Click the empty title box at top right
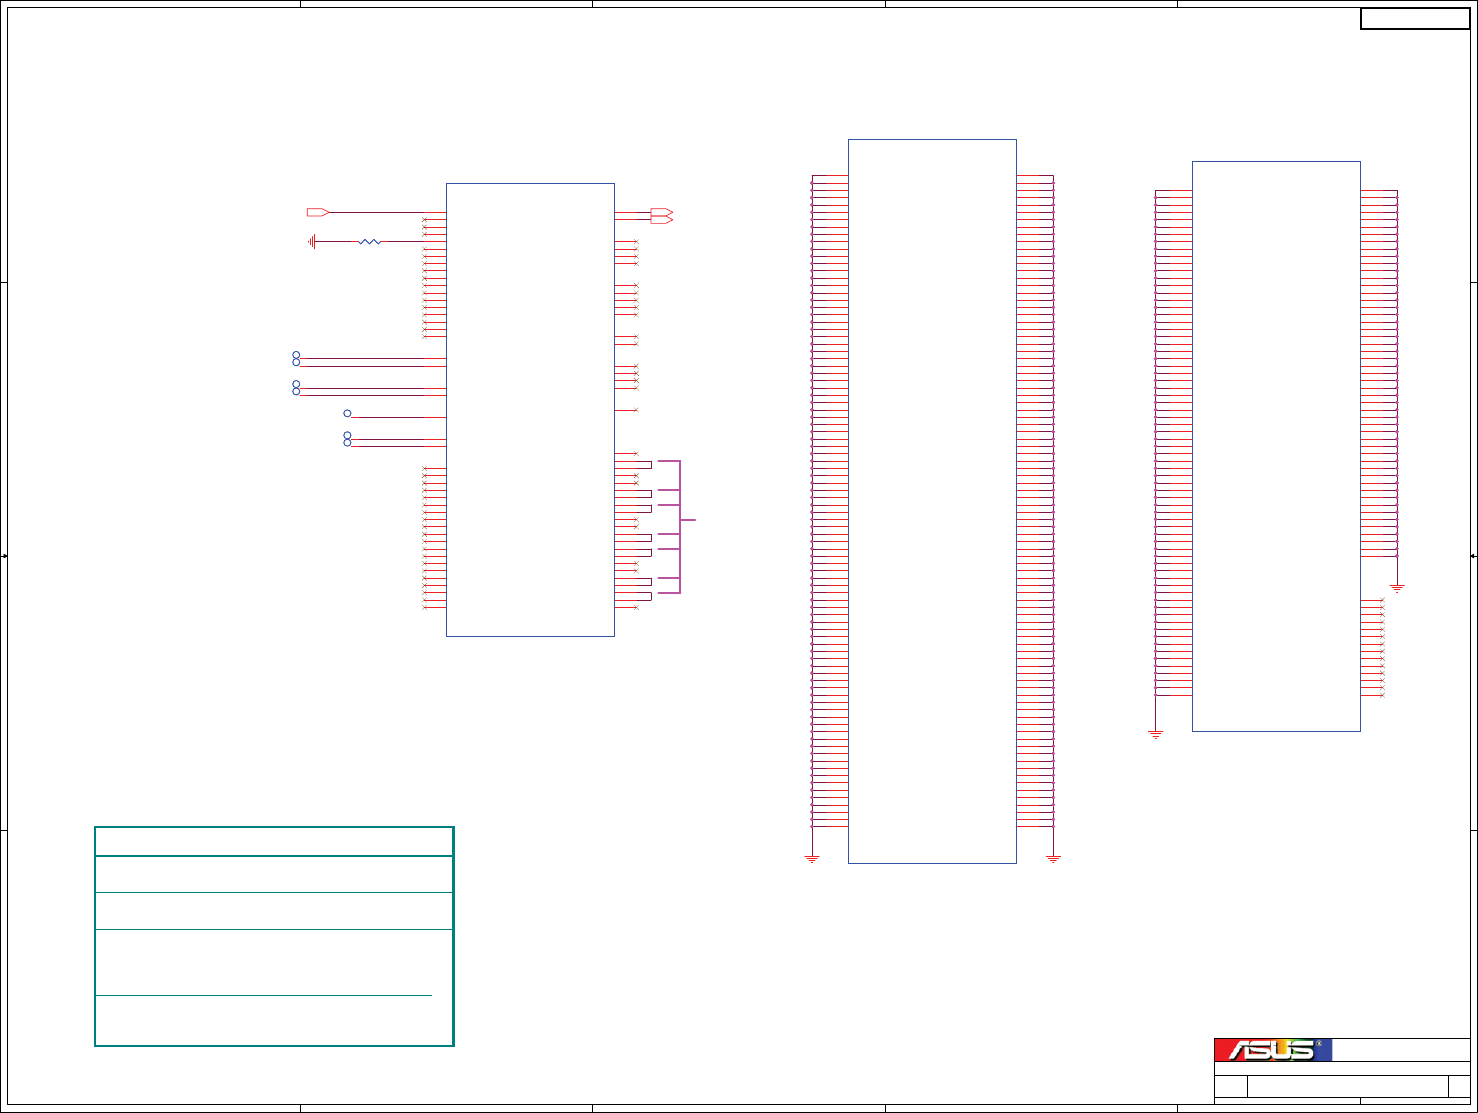Screen dimensions: 1478x1113 click(1415, 18)
